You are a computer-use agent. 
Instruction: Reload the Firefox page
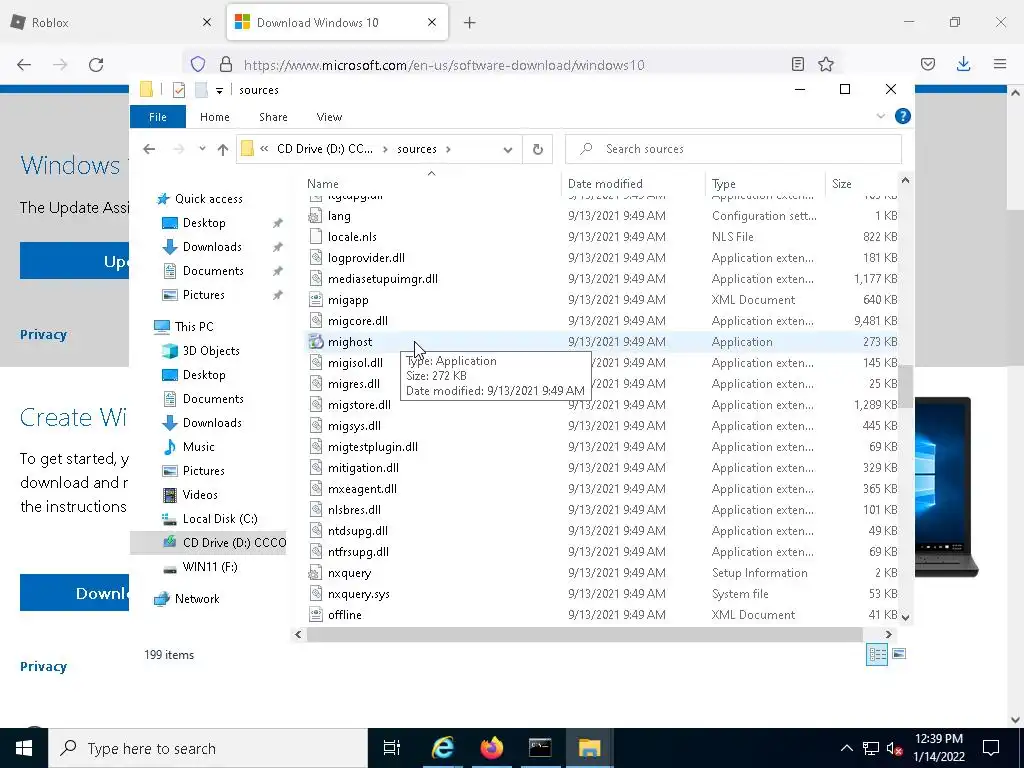coord(96,65)
